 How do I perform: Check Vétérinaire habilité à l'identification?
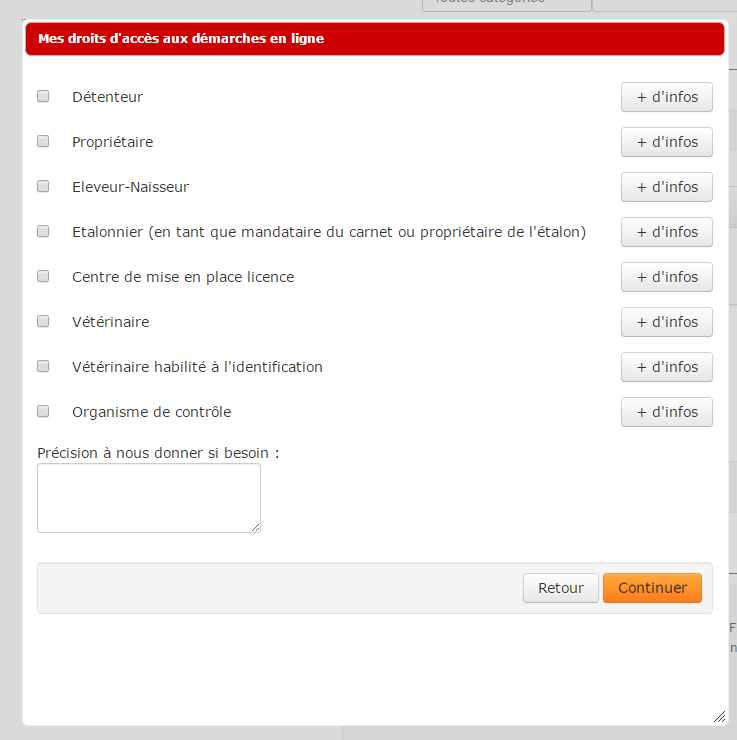tap(43, 366)
